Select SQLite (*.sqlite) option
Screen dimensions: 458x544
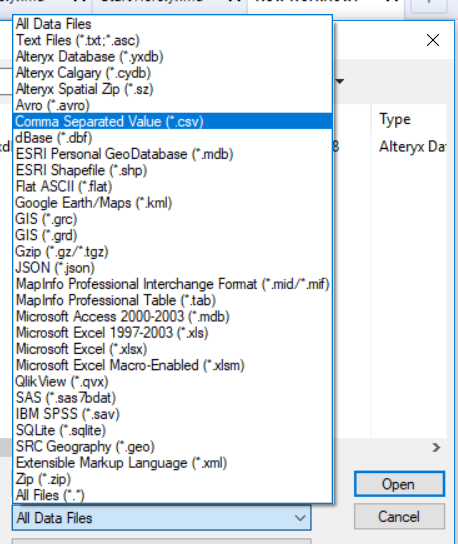tap(172, 431)
